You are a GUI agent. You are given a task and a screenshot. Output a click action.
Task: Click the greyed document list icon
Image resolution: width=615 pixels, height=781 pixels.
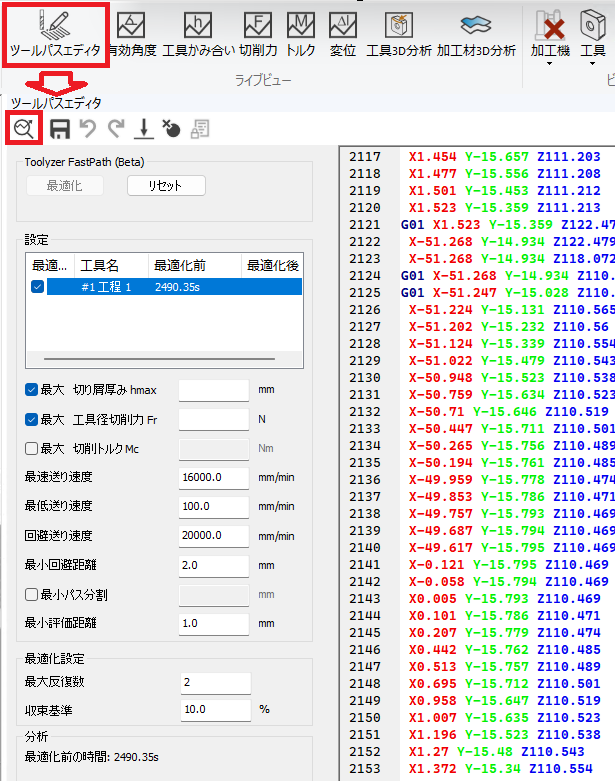tap(200, 129)
